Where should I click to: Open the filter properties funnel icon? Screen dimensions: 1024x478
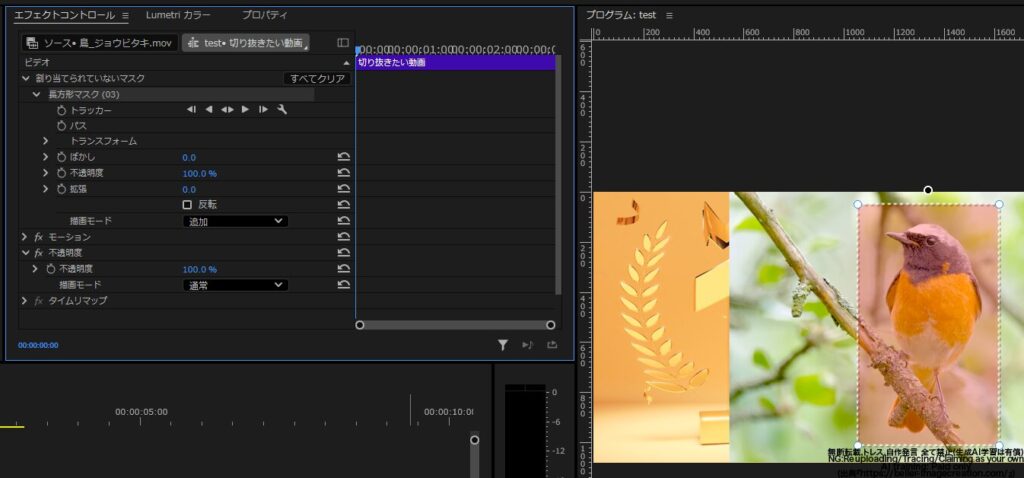tap(502, 345)
